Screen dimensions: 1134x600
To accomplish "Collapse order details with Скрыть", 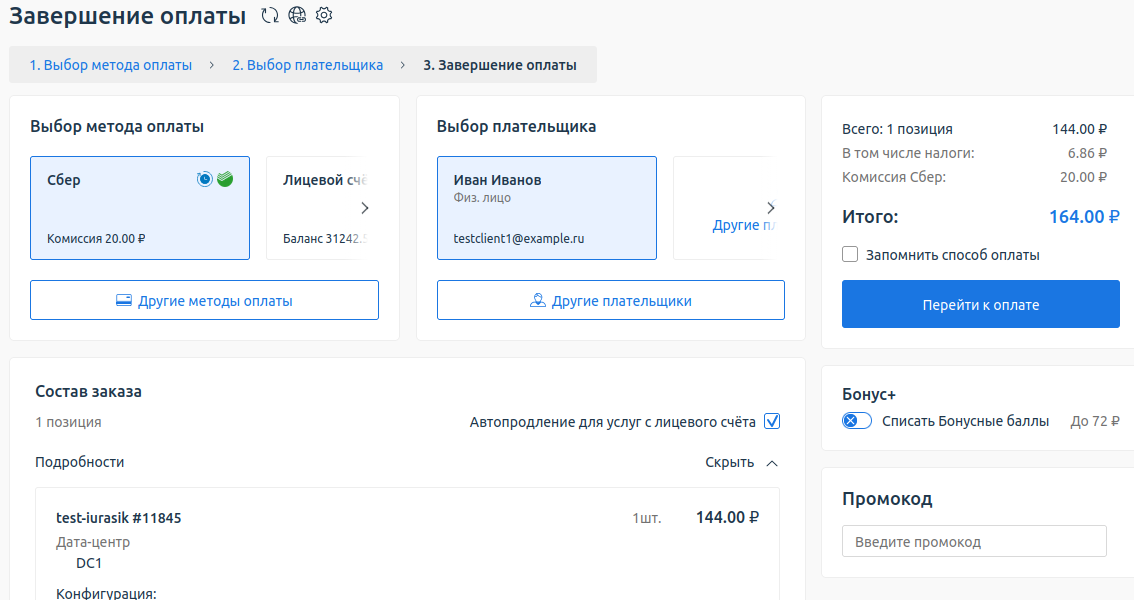I will click(x=741, y=462).
